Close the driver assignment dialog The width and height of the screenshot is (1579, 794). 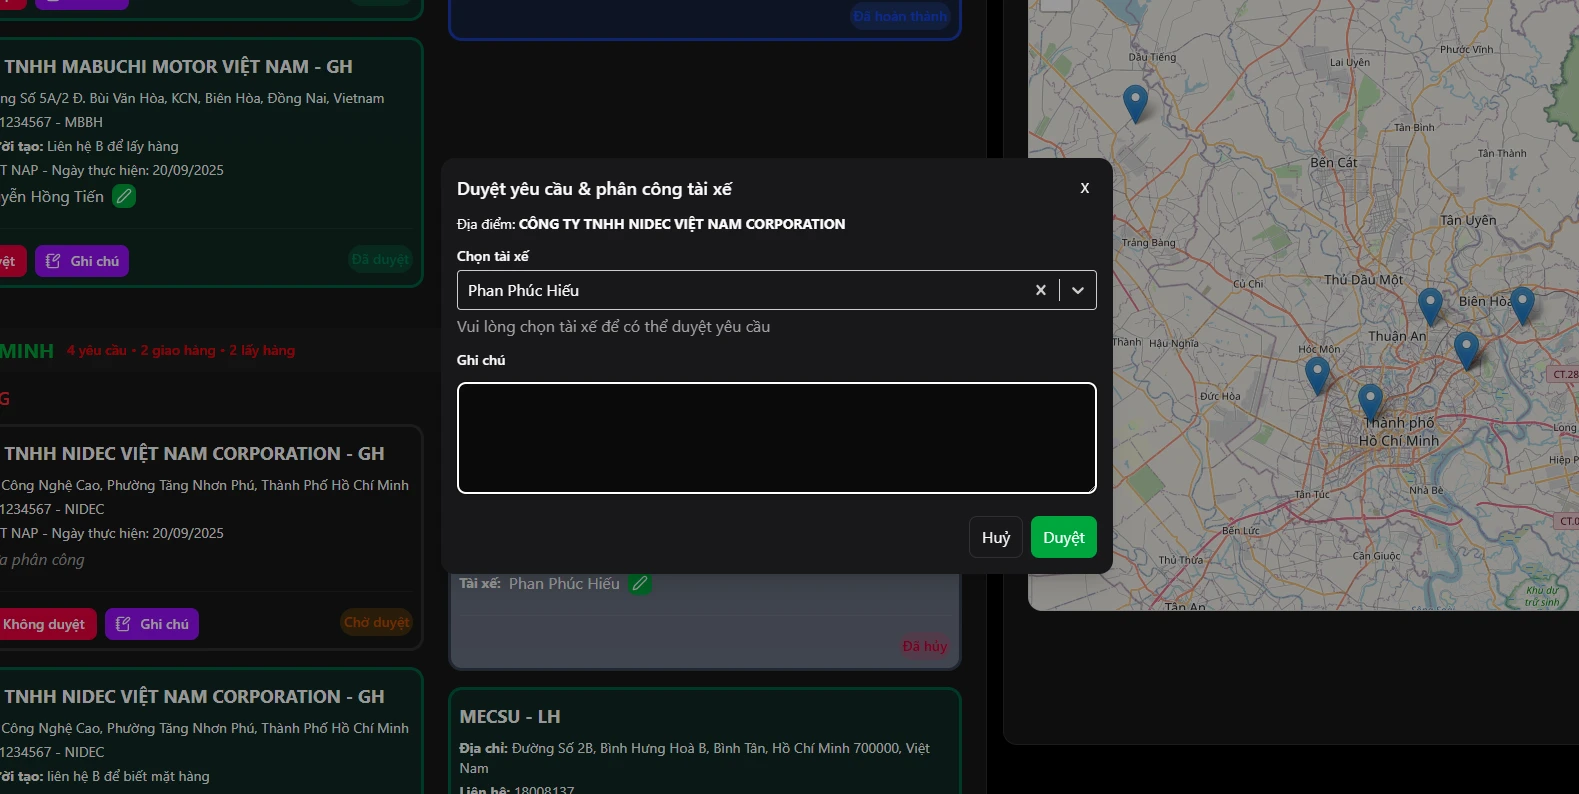coord(1084,188)
